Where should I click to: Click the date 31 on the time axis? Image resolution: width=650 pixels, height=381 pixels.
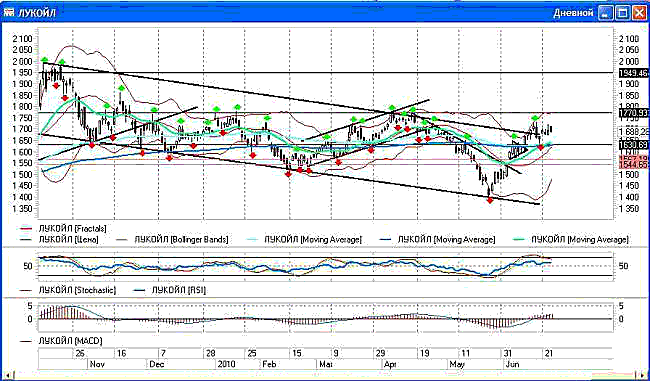coord(508,353)
